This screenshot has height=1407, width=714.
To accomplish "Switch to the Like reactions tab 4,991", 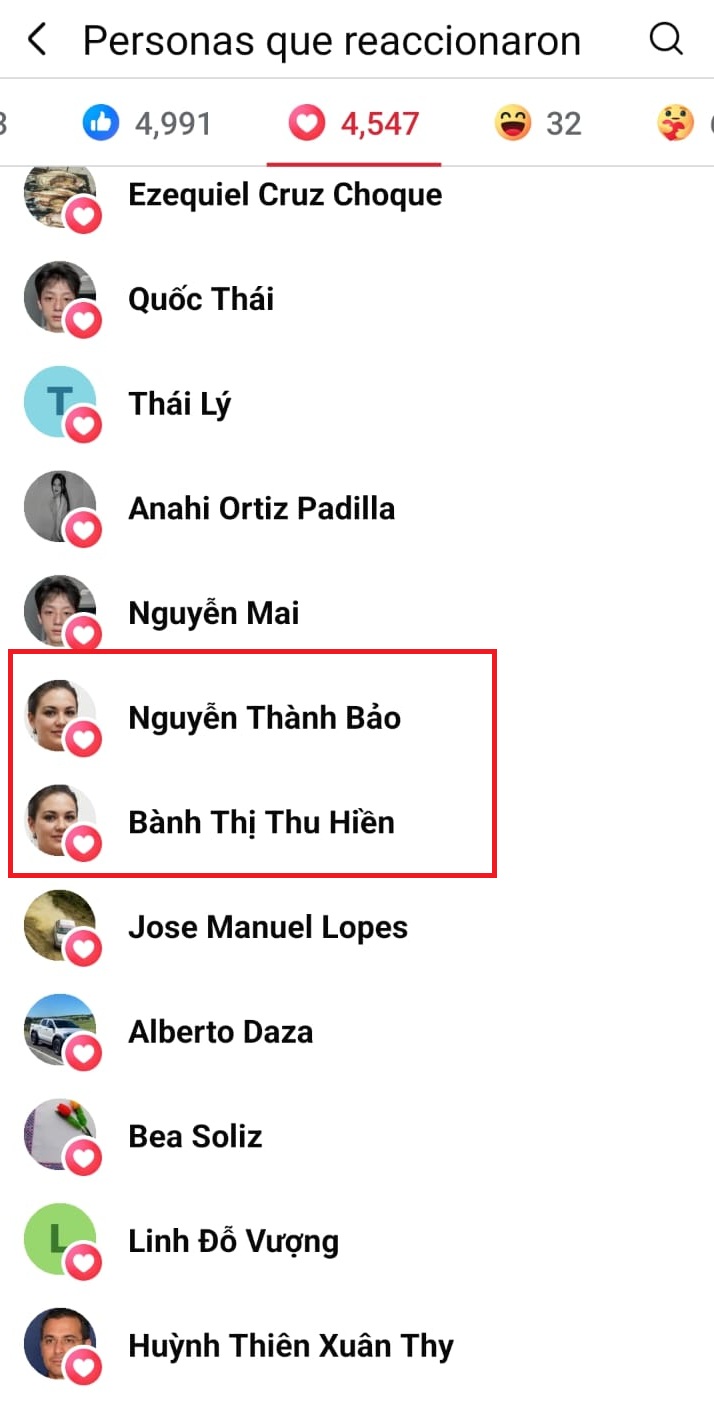I will tap(147, 124).
